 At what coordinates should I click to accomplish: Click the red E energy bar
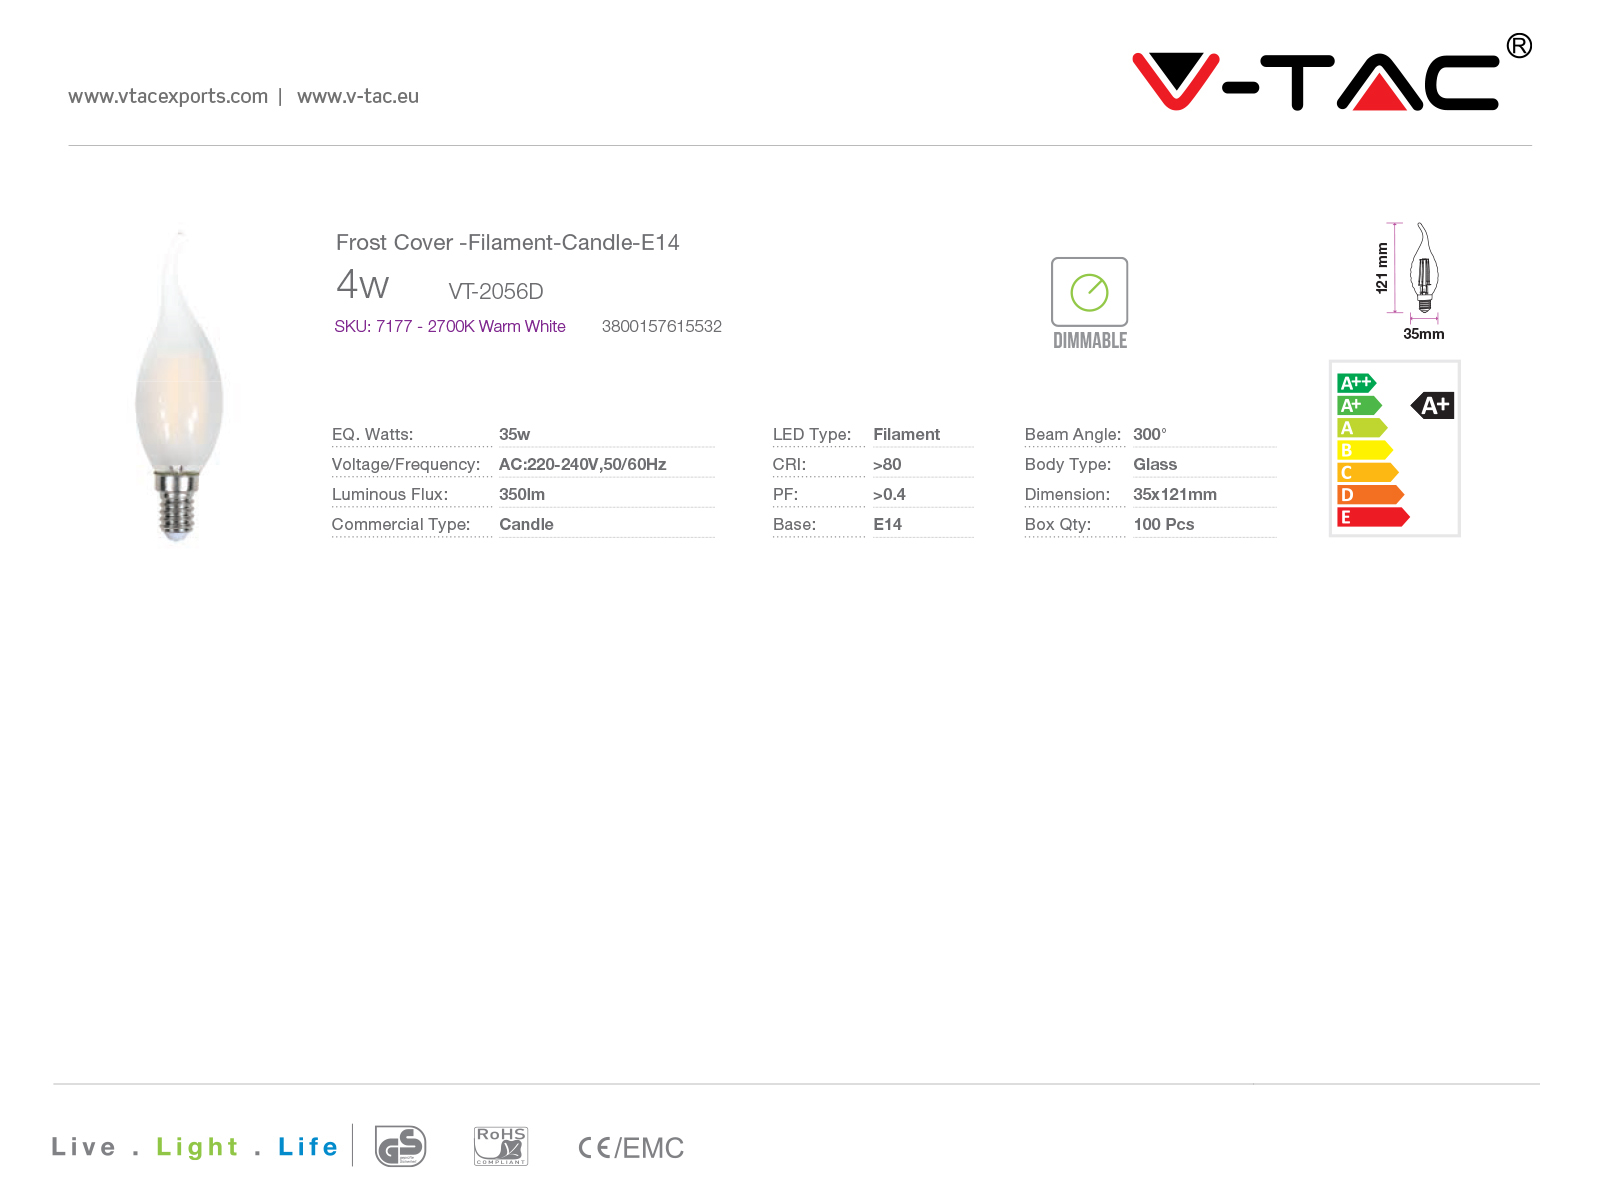click(1373, 517)
